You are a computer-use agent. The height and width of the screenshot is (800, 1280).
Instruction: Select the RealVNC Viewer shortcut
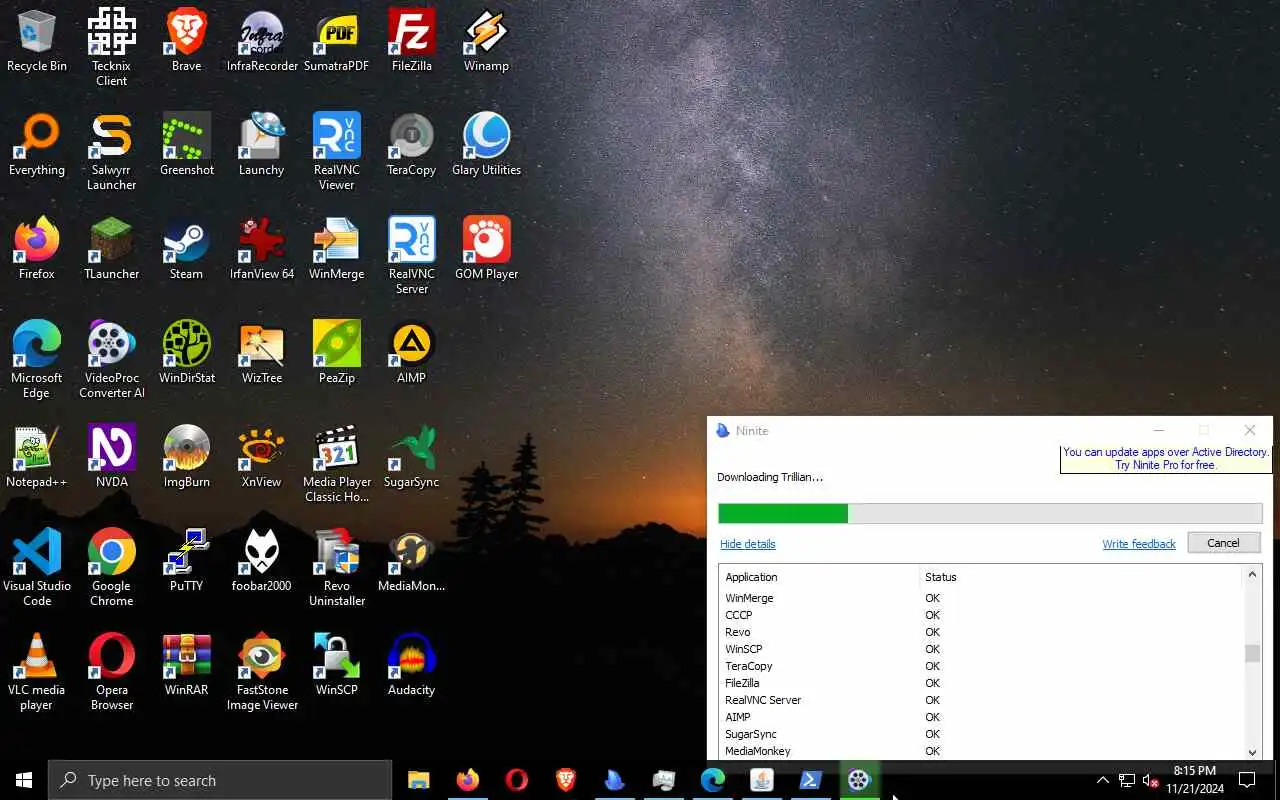337,151
